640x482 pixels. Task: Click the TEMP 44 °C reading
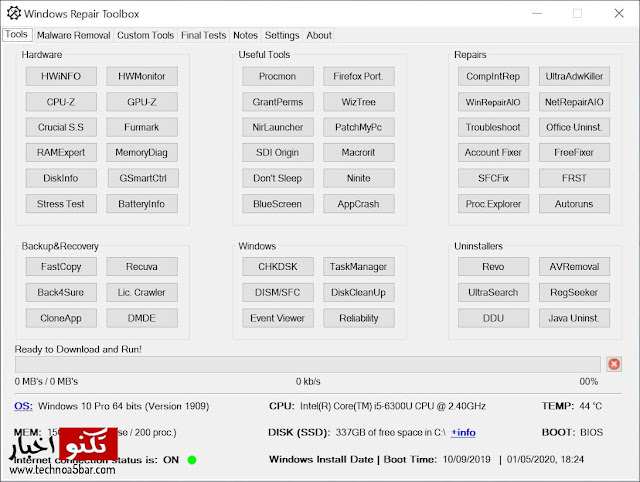[x=572, y=406]
